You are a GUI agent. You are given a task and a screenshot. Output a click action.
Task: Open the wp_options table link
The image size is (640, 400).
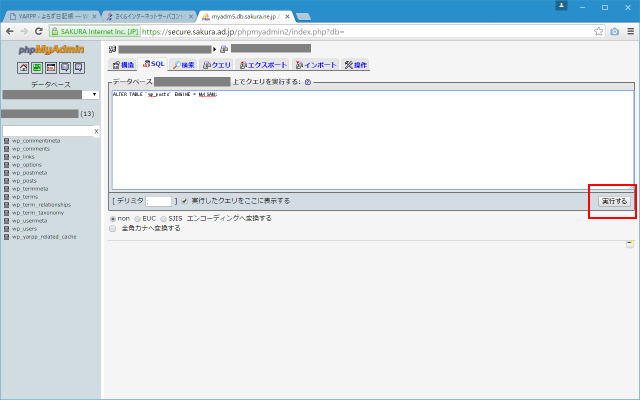pyautogui.click(x=25, y=165)
